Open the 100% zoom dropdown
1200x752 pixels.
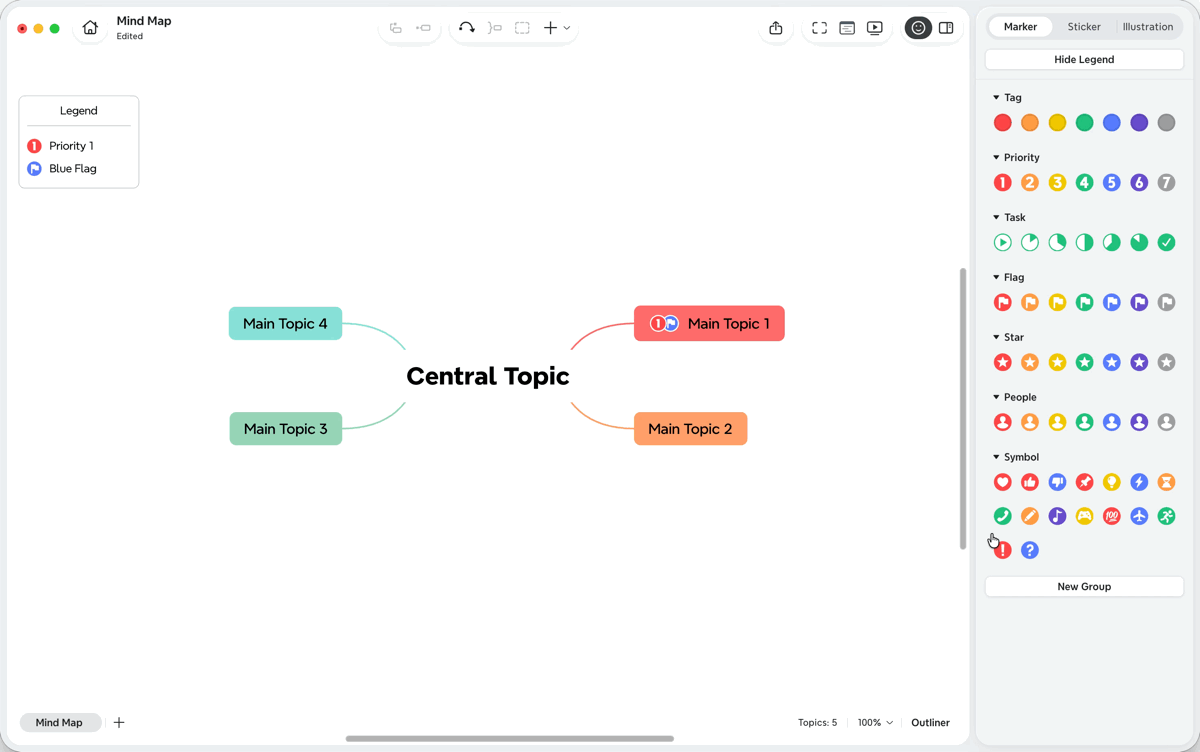(875, 722)
